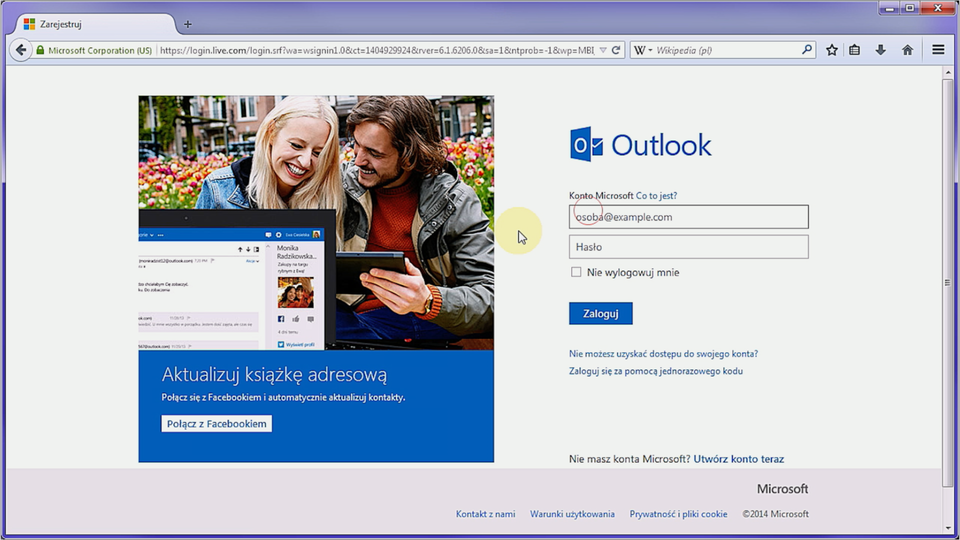Click the scrollbar down arrow
The height and width of the screenshot is (540, 960).
click(x=948, y=528)
